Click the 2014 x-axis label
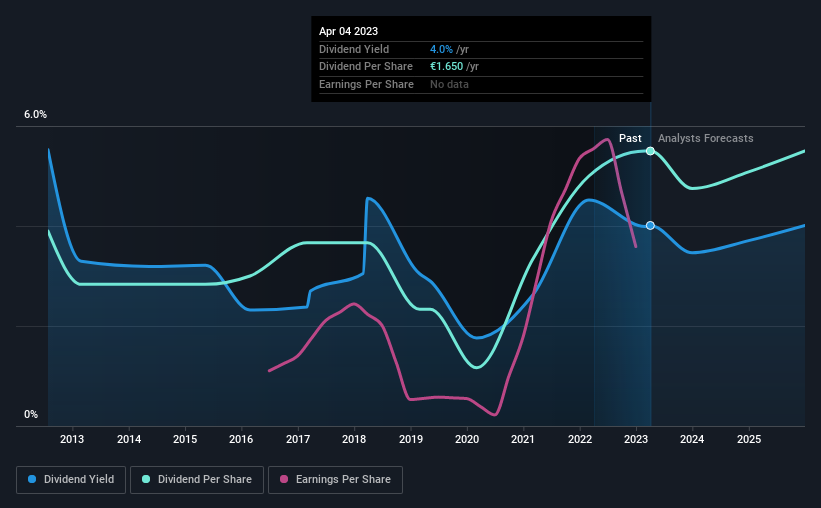This screenshot has height=508, width=821. [129, 439]
